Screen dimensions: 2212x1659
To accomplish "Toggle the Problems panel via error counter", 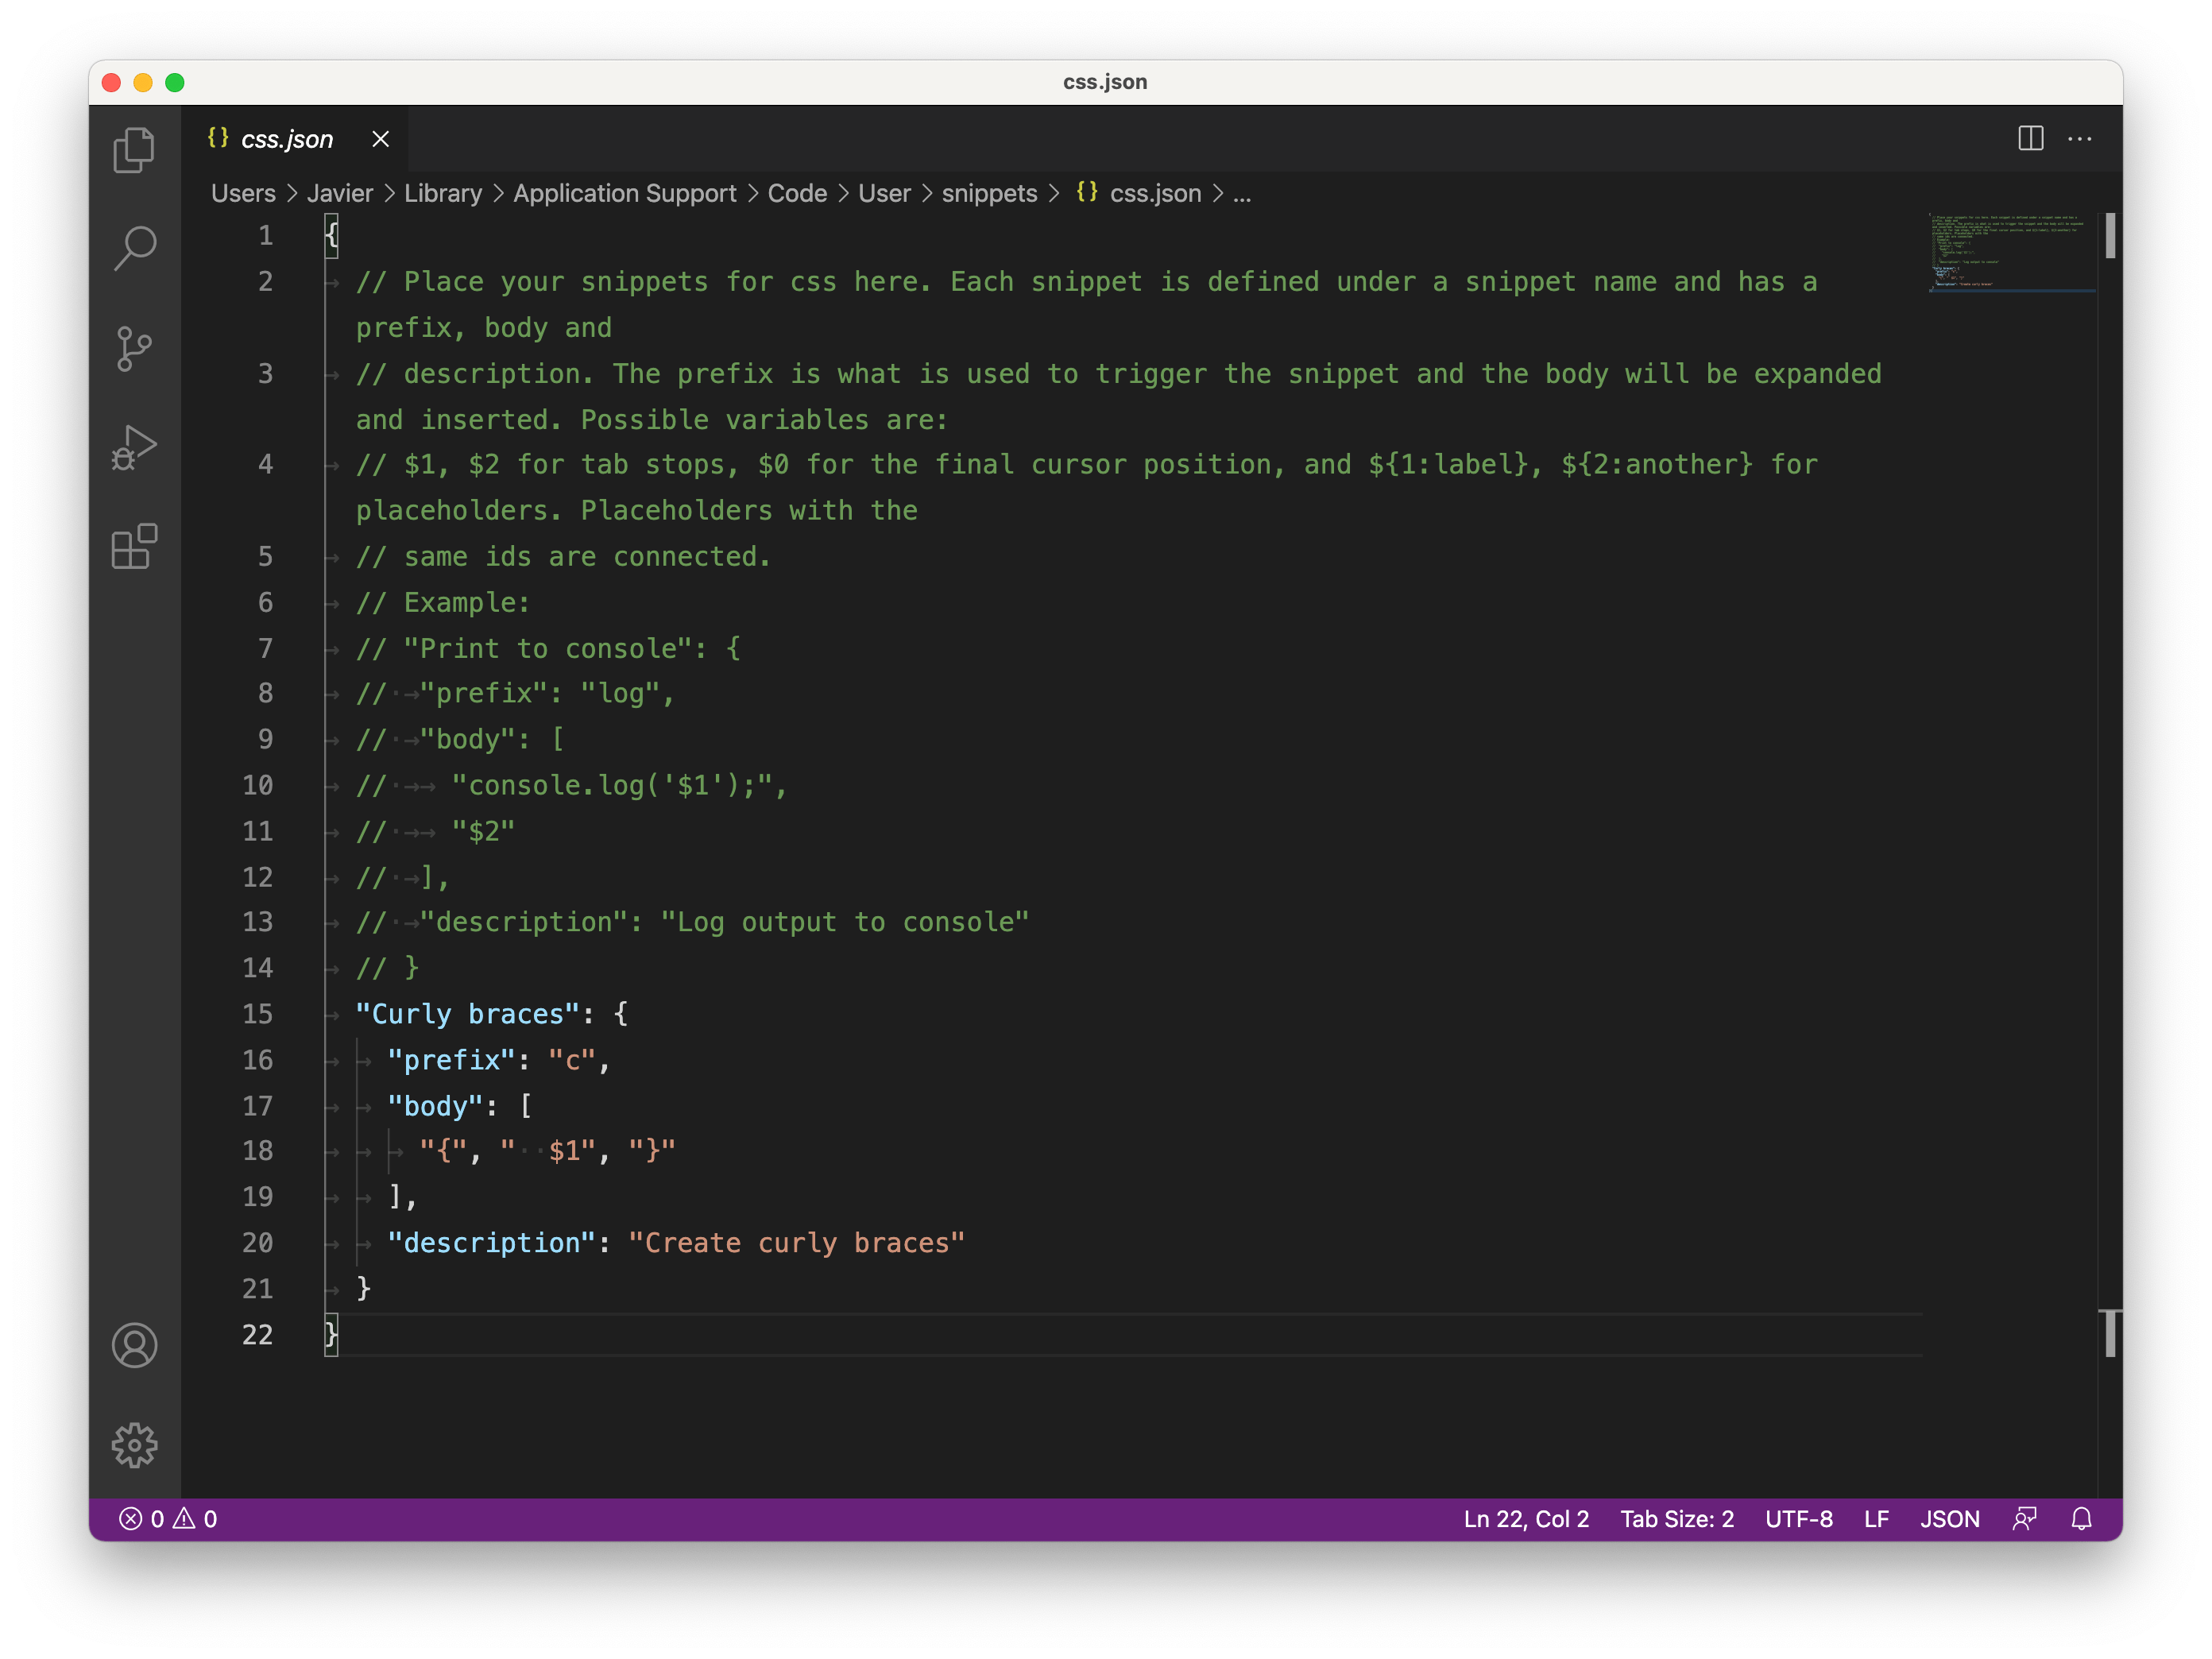I will point(170,1518).
